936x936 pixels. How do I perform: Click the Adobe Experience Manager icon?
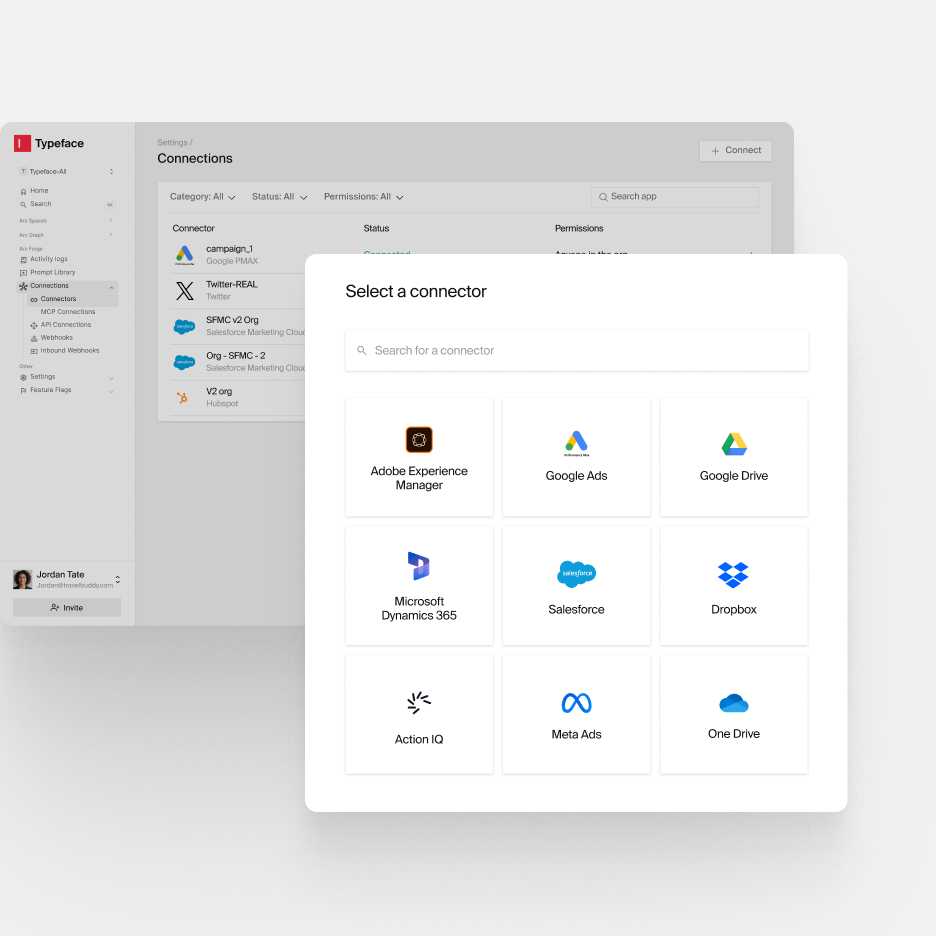tap(419, 440)
